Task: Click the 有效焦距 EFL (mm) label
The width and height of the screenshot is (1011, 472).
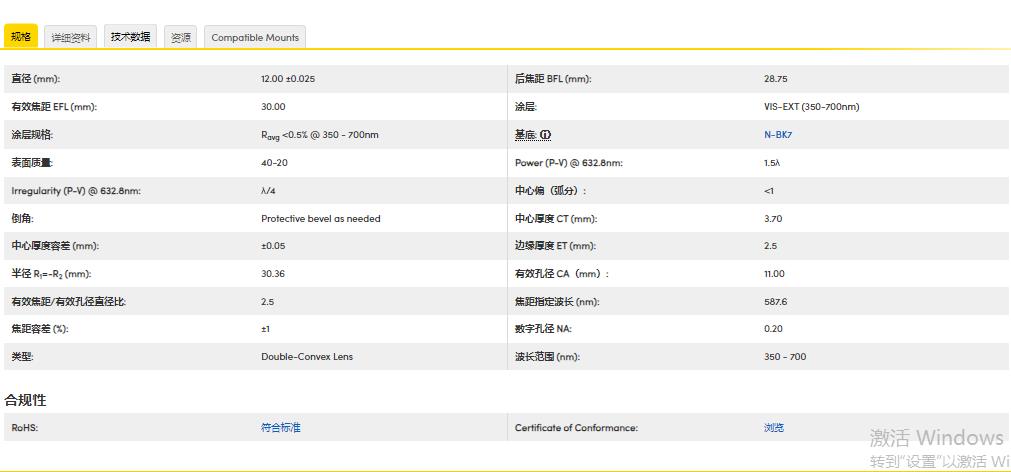Action: pos(54,107)
